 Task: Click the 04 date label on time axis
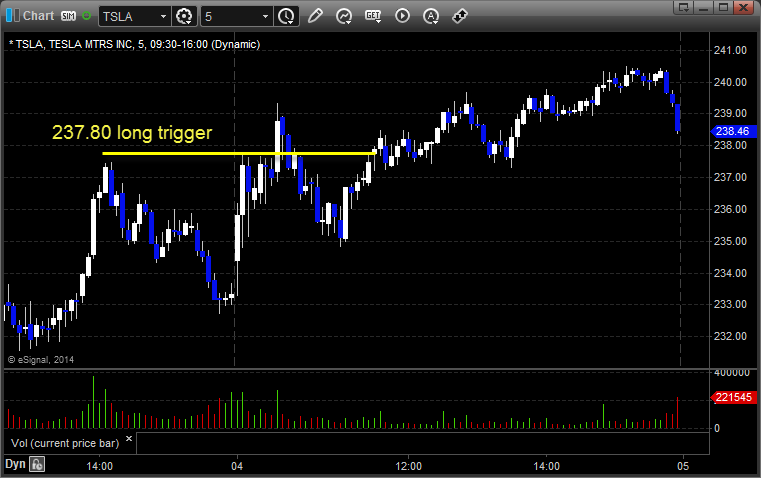[237, 466]
